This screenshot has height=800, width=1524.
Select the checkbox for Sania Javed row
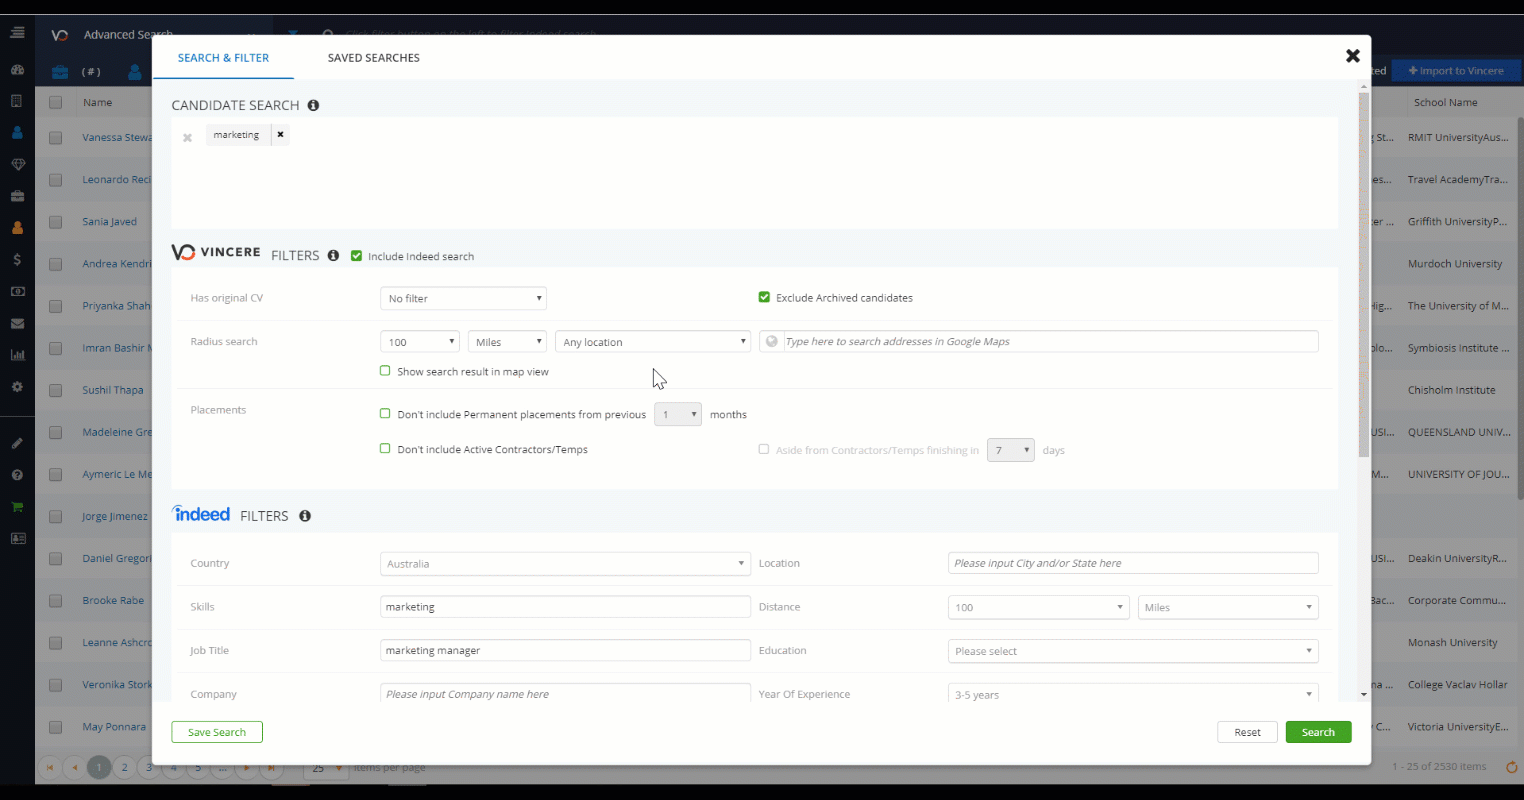(56, 222)
